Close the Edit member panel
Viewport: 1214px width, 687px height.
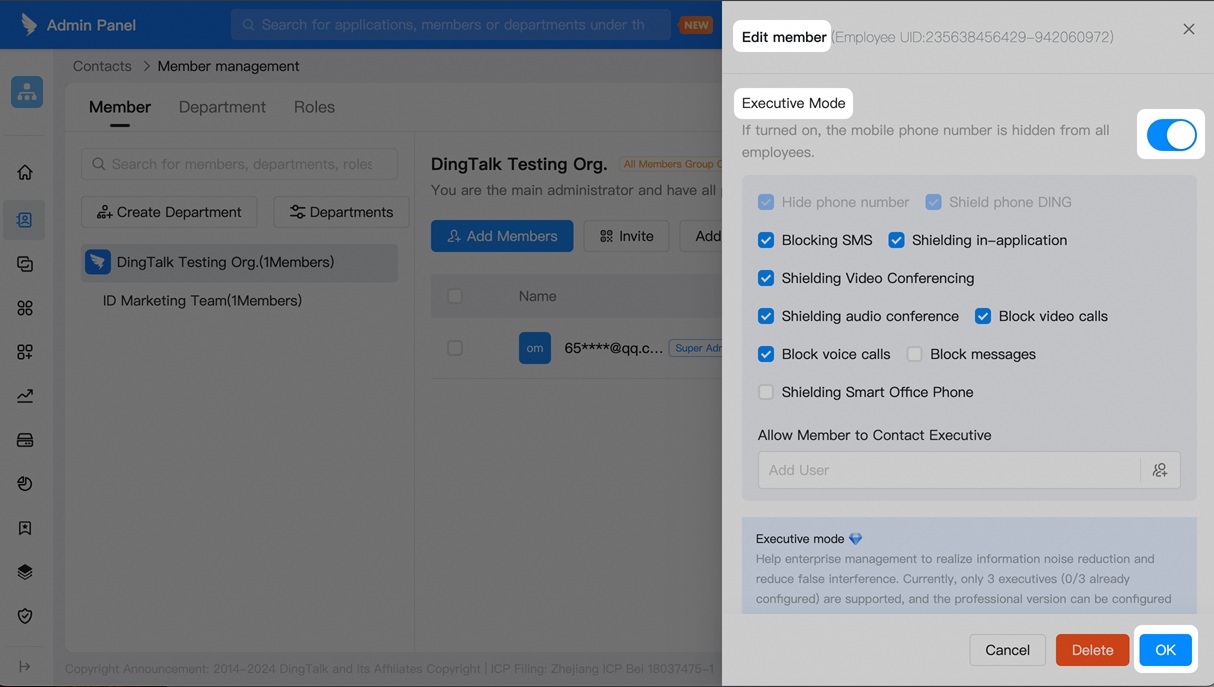(1189, 30)
